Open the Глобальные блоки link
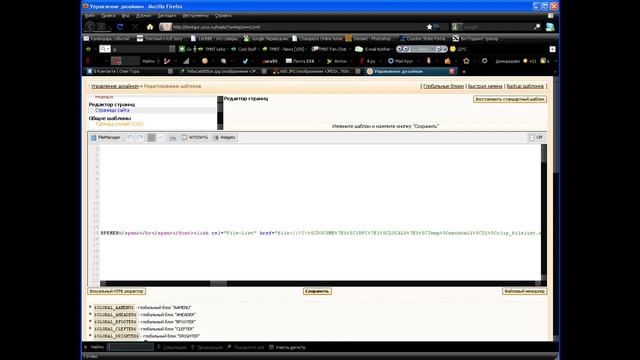Viewport: 640px width, 360px height. [443, 86]
